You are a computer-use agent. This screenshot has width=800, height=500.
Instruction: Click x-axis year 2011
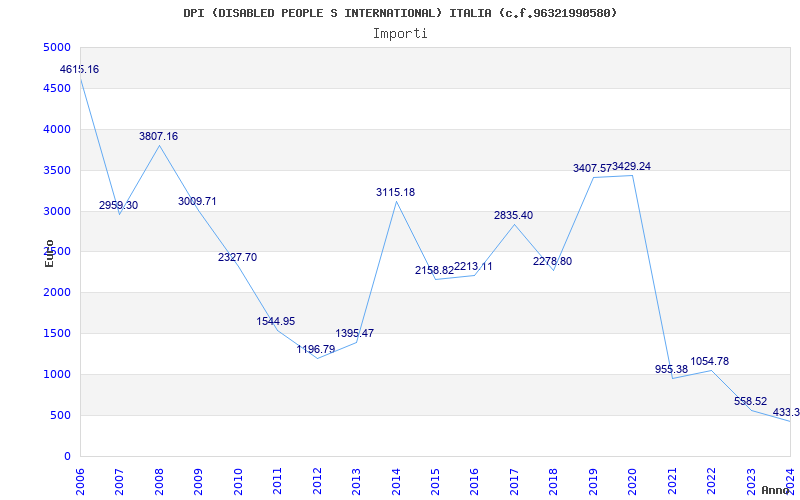(278, 480)
